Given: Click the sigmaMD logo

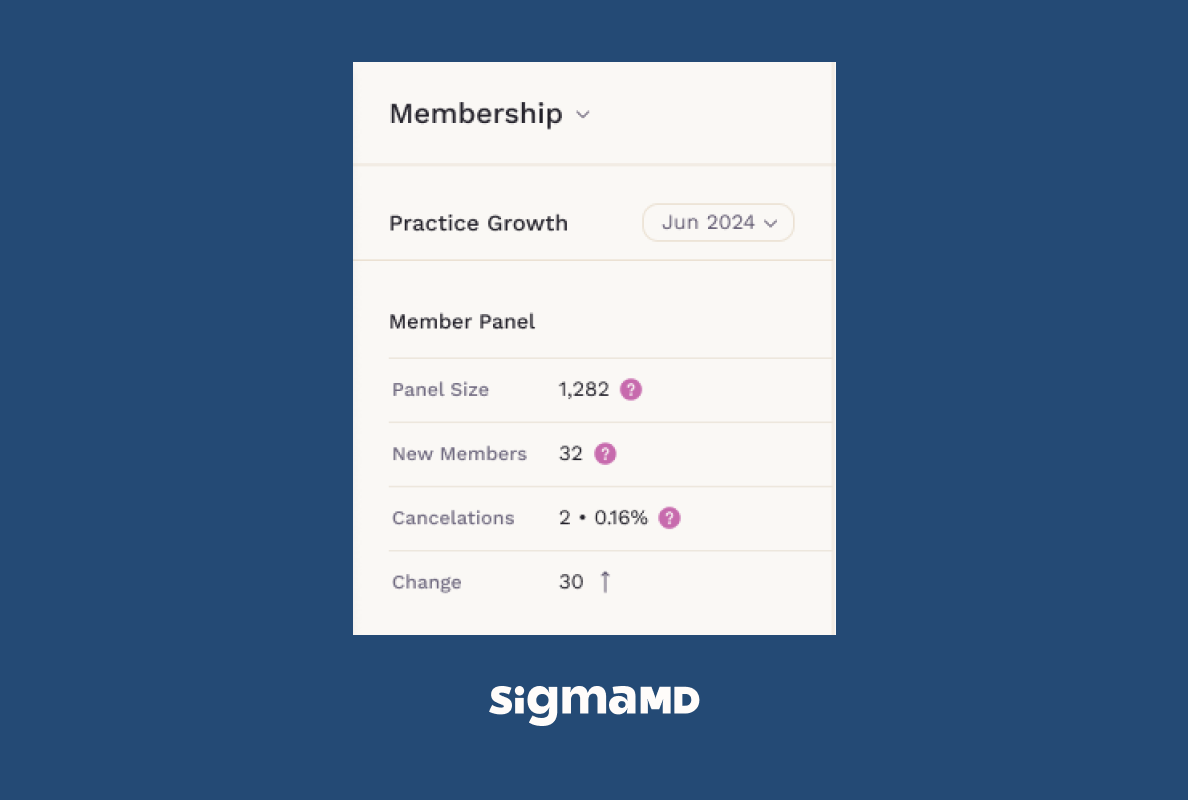Looking at the screenshot, I should (594, 703).
